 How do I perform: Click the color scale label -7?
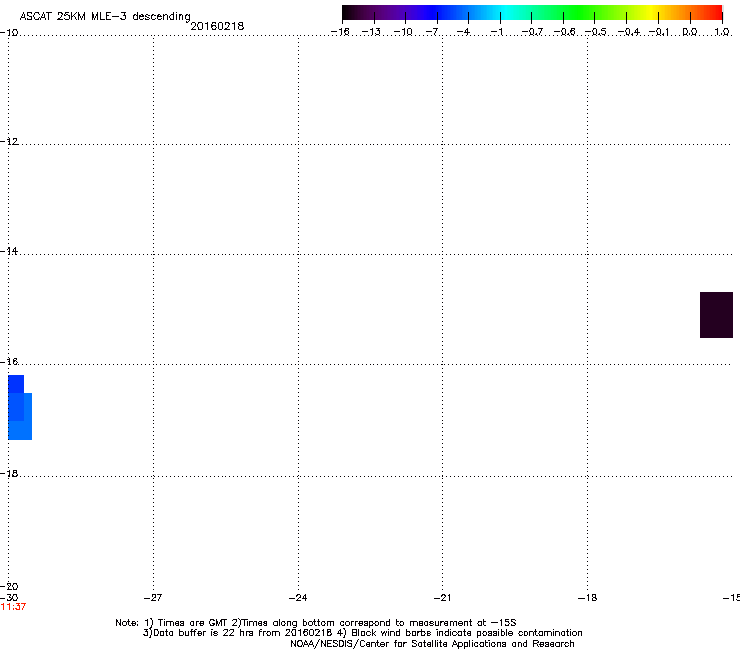[432, 32]
